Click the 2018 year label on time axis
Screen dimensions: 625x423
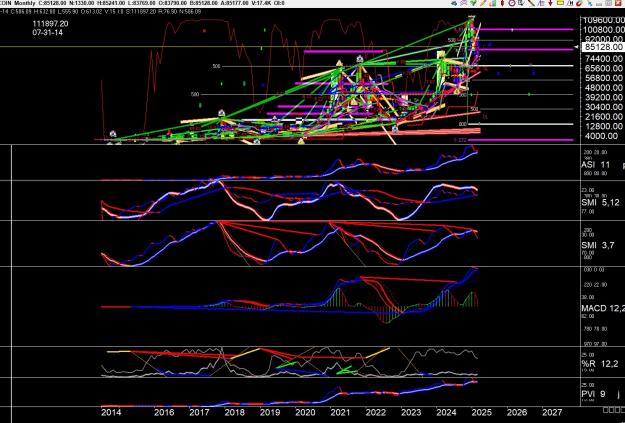(x=235, y=412)
